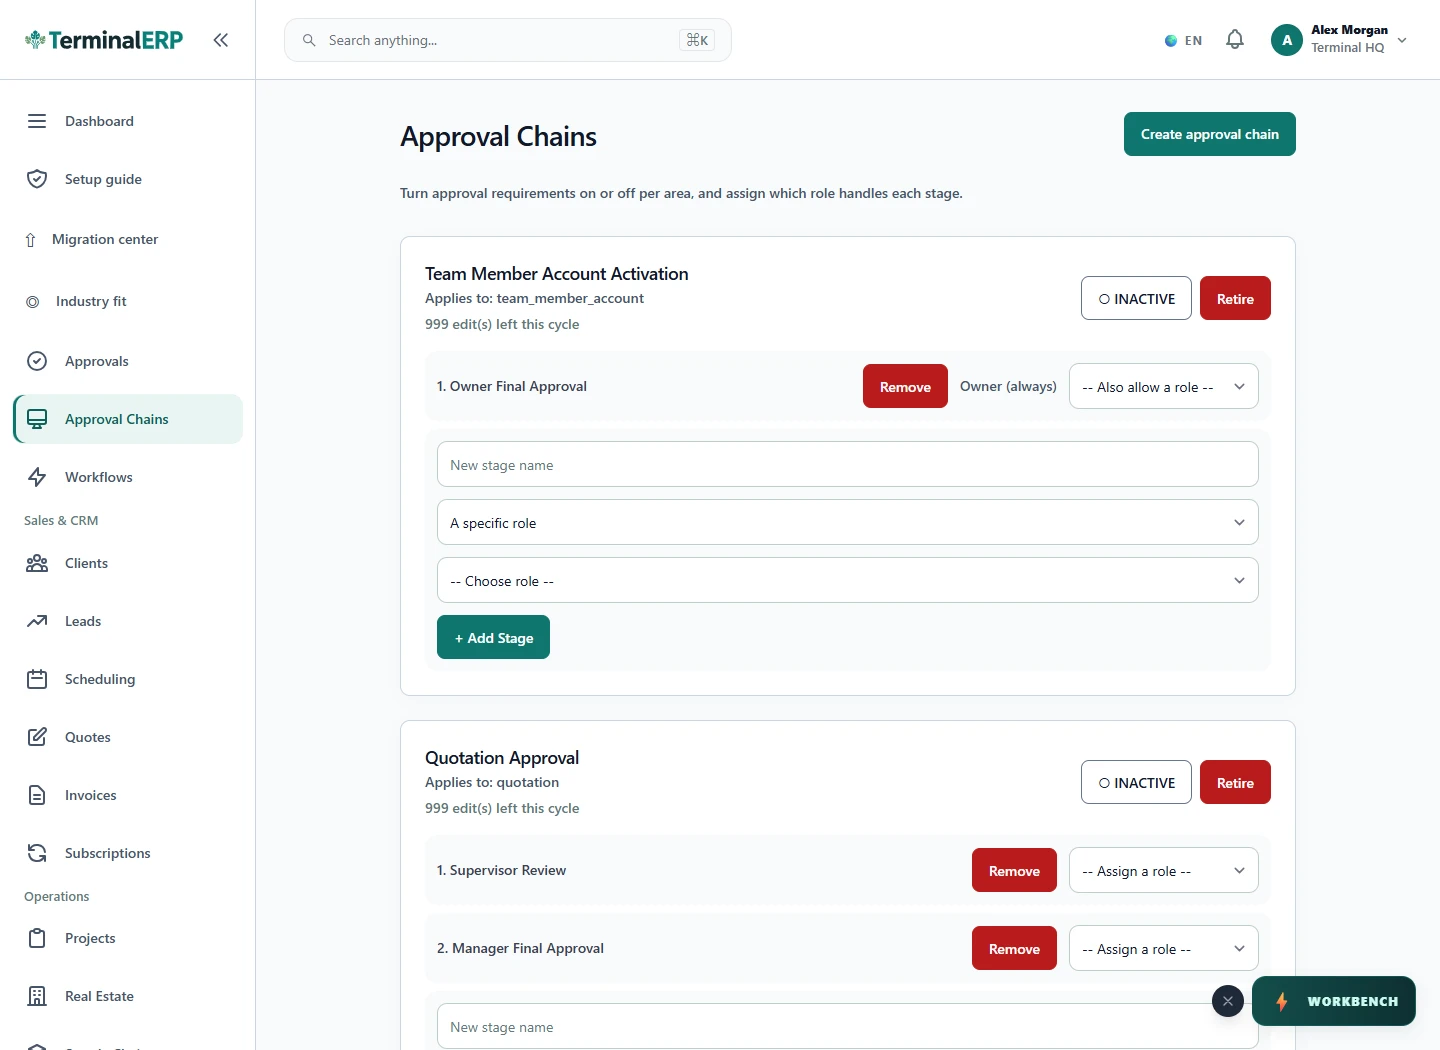Toggle INACTIVE status for Team Member Account Activation

[1136, 298]
